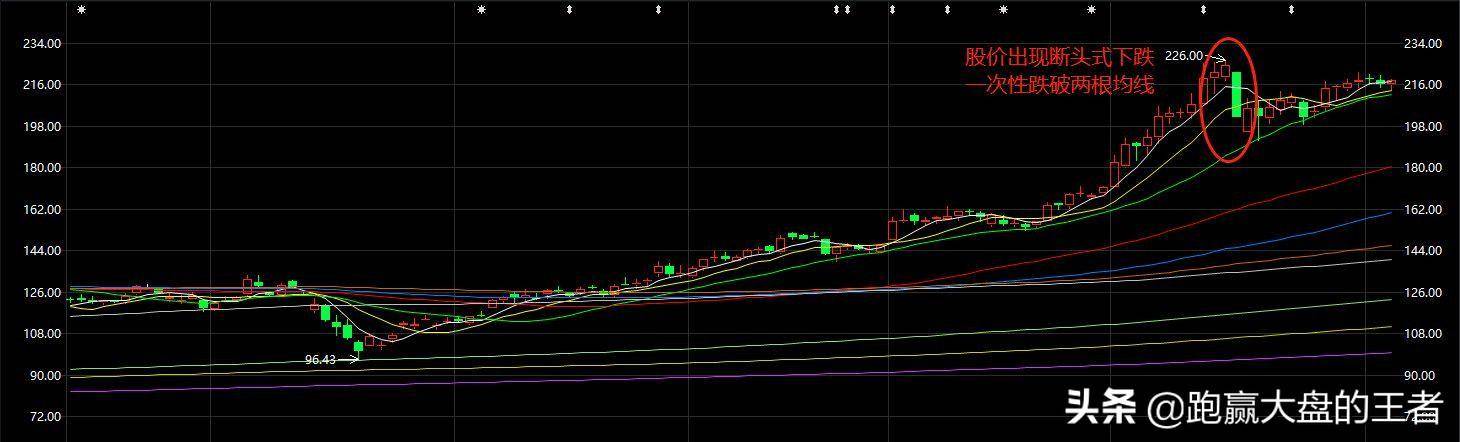1460x442 pixels.
Task: Click 234.00 on the right price axis
Action: pos(1423,44)
